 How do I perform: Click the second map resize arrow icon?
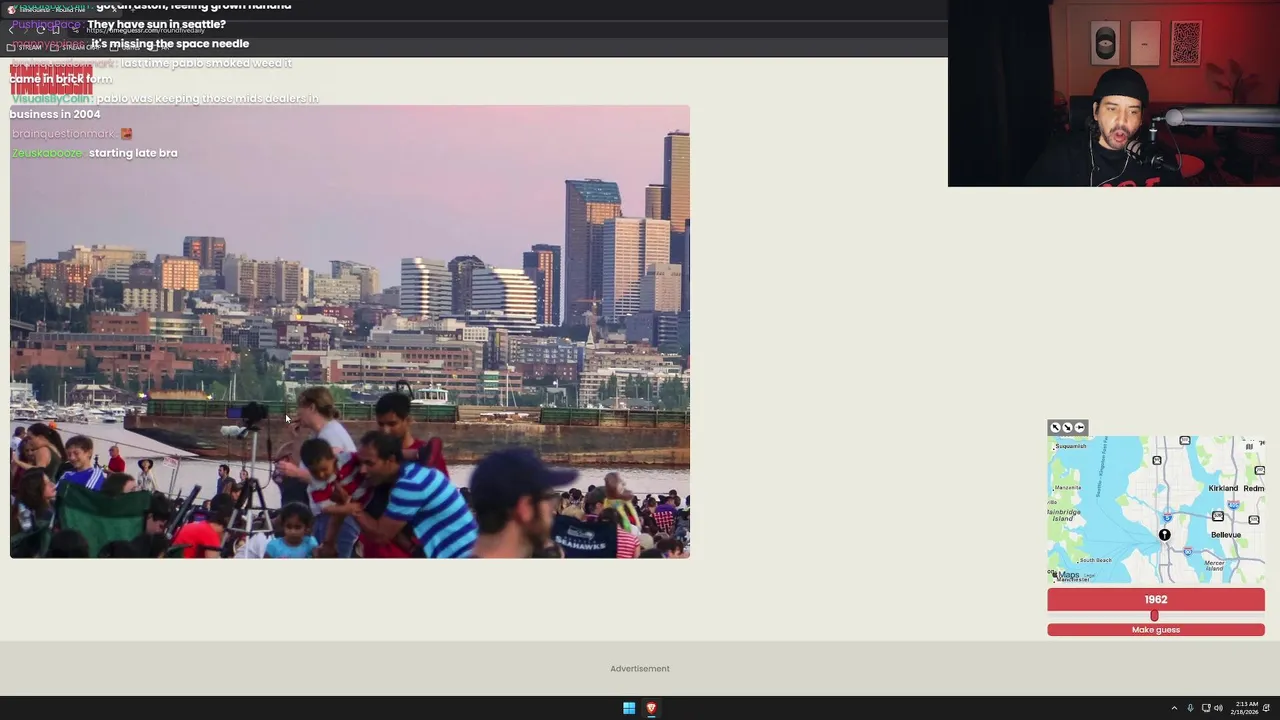tap(1067, 427)
